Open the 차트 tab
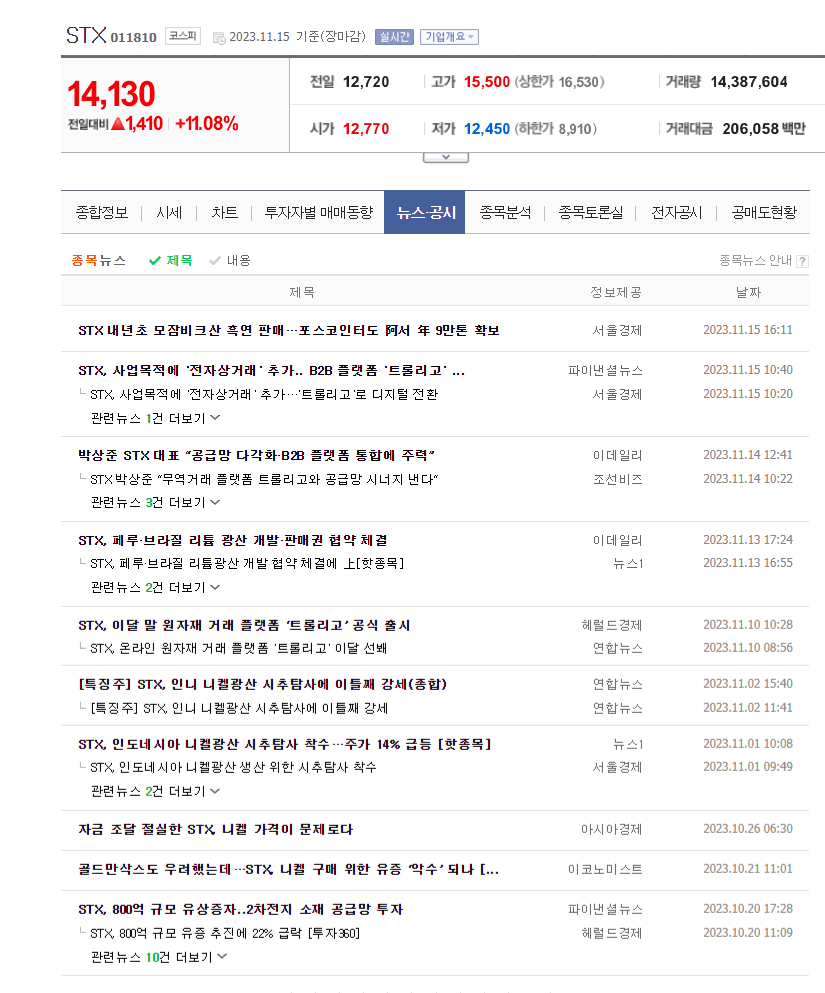This screenshot has height=993, width=825. pos(224,212)
